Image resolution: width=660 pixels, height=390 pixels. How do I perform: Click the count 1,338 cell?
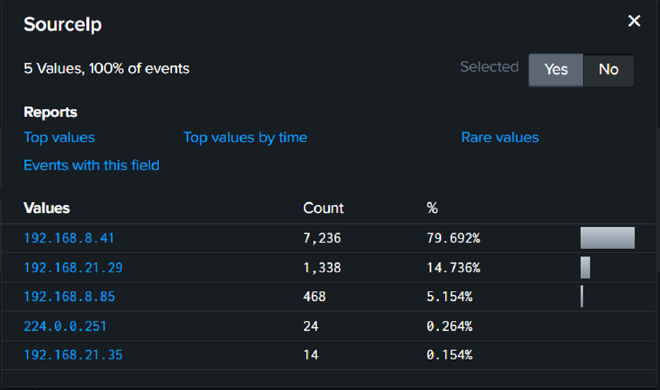coord(322,268)
